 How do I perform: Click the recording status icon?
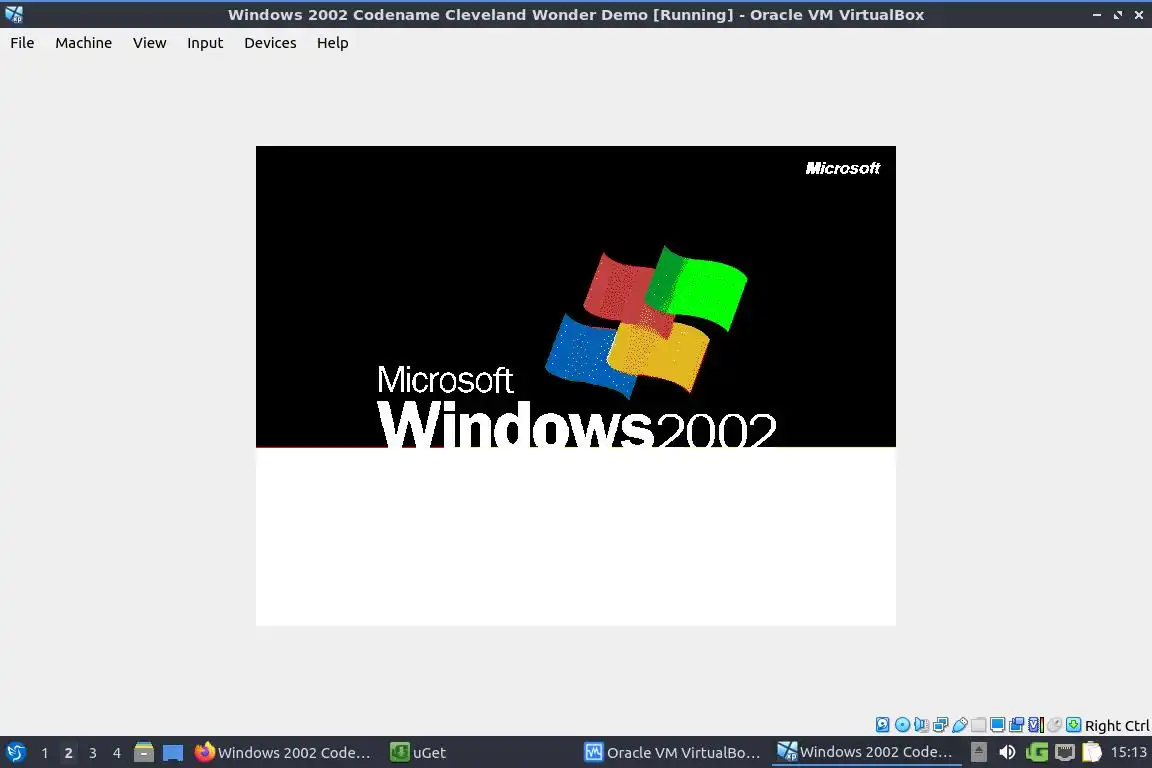1017,725
